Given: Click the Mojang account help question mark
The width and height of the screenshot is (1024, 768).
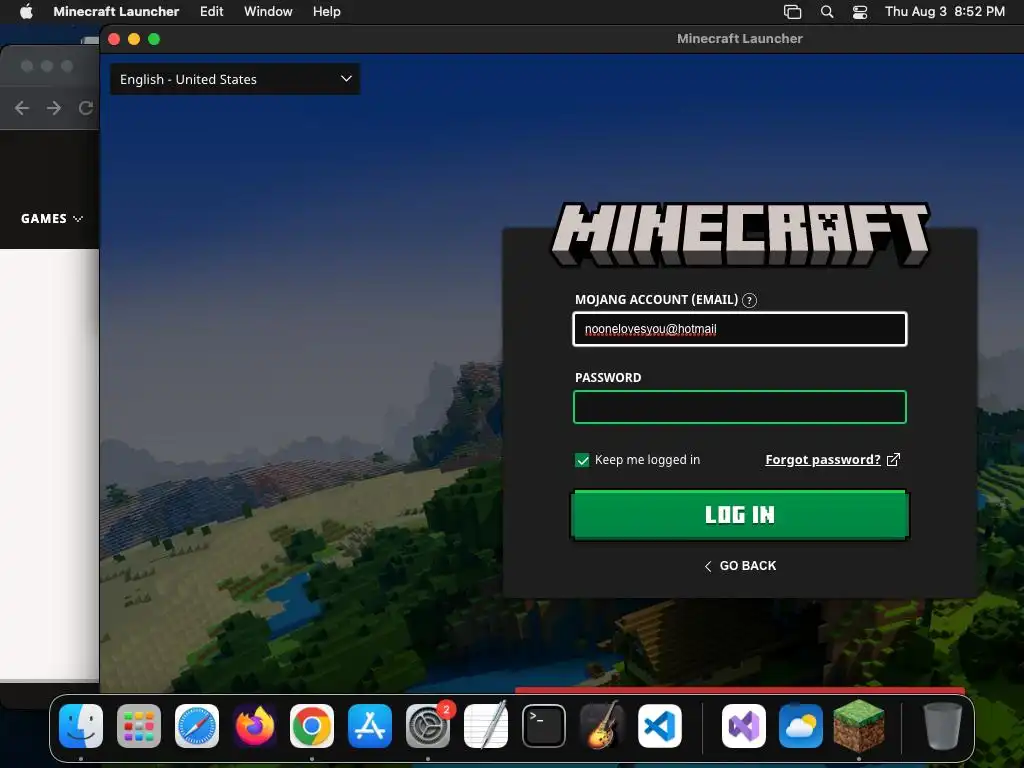Looking at the screenshot, I should coord(750,300).
